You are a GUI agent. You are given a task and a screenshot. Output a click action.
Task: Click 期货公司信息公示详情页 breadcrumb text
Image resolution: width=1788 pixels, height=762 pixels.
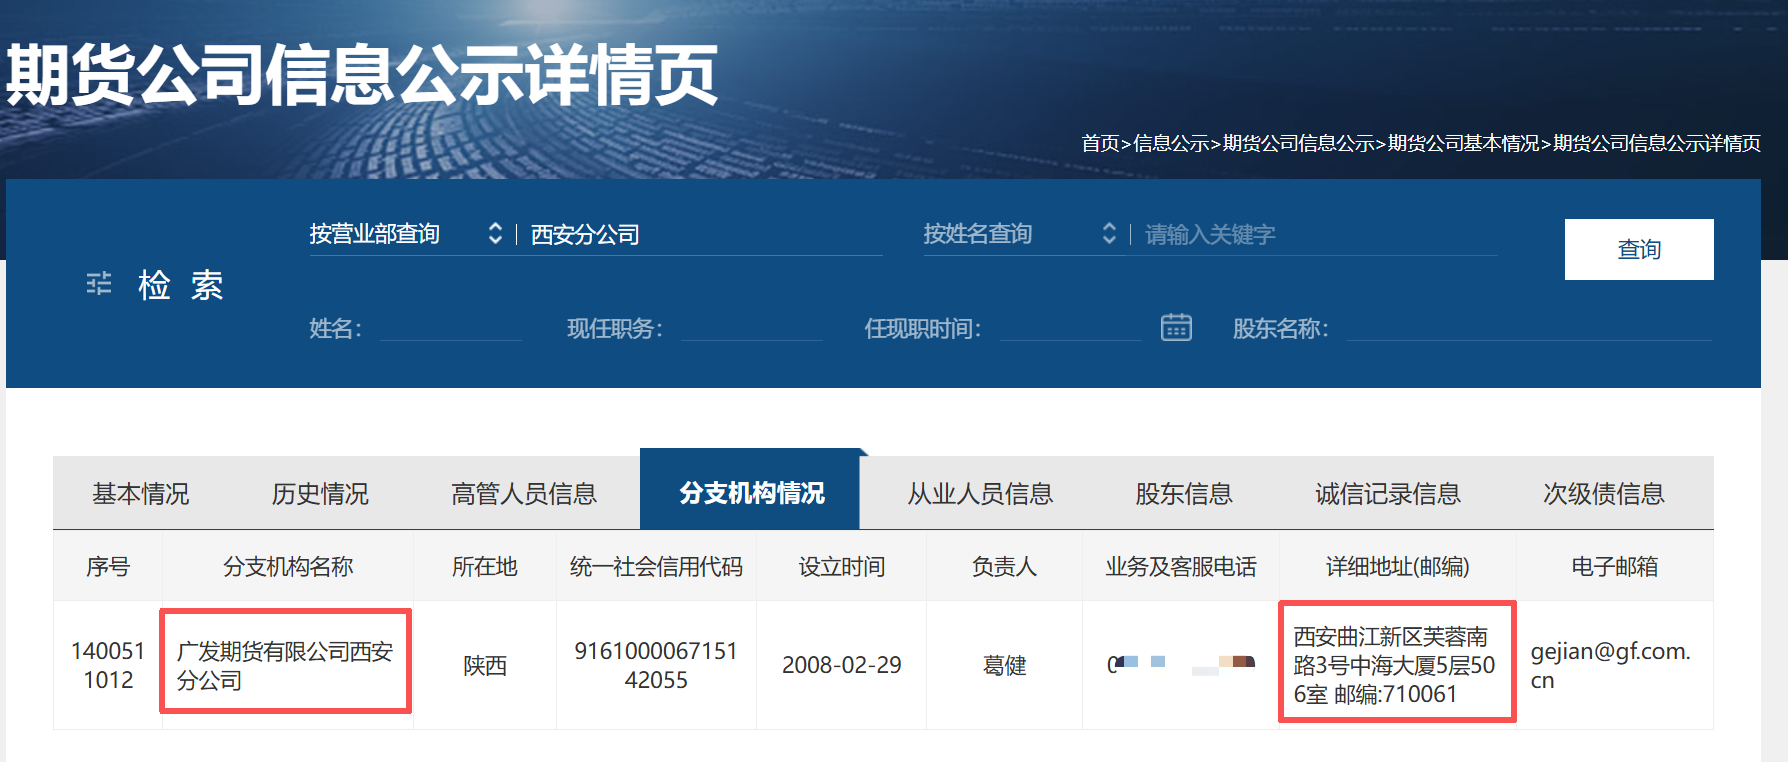point(1657,143)
